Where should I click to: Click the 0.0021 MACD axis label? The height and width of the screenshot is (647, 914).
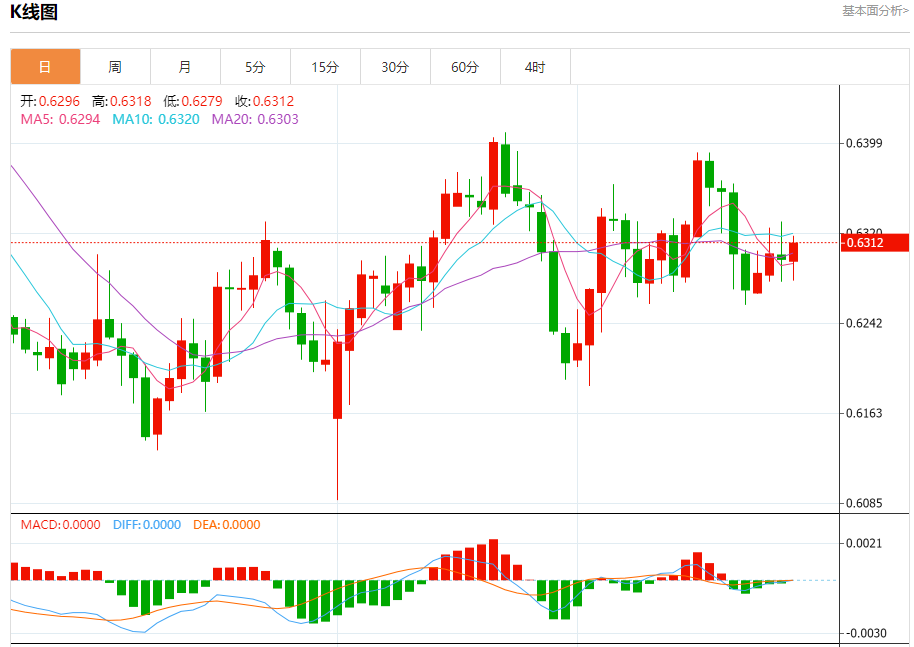point(864,543)
